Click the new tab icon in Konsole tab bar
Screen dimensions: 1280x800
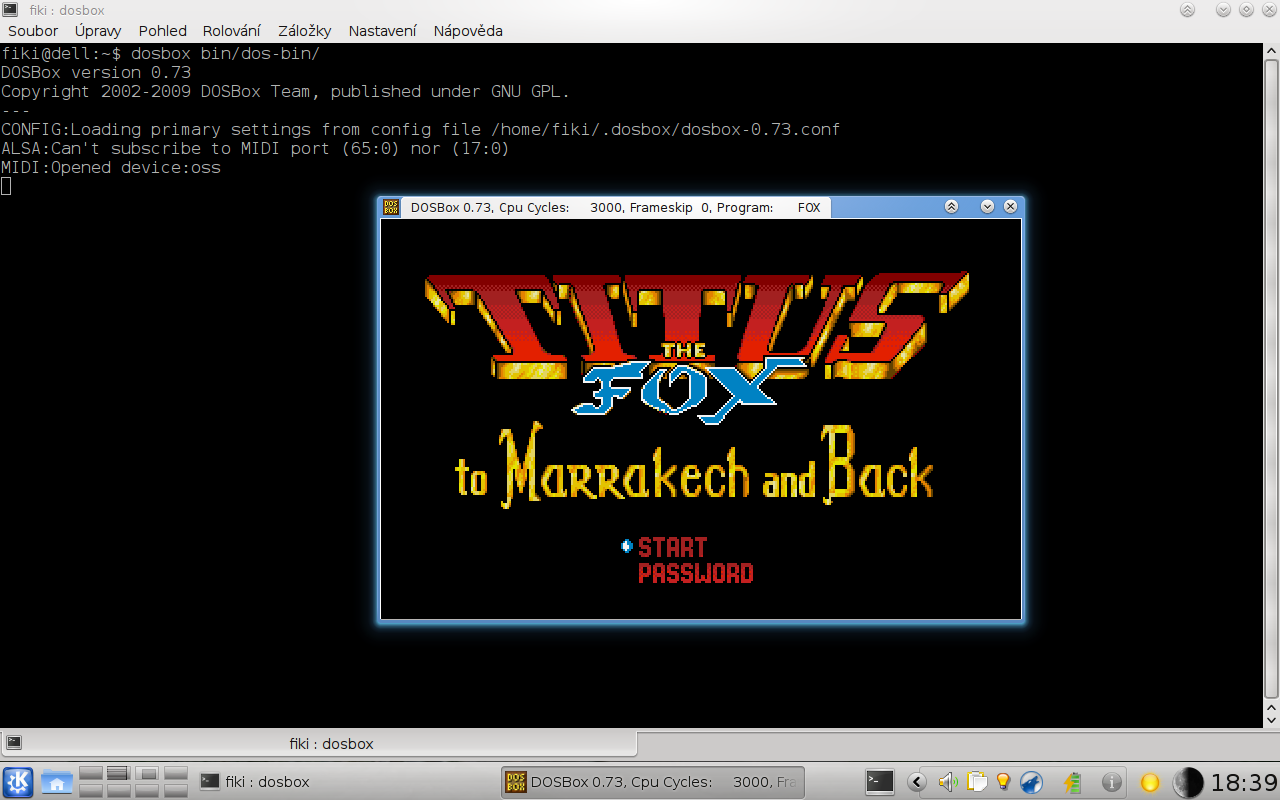tap(14, 743)
